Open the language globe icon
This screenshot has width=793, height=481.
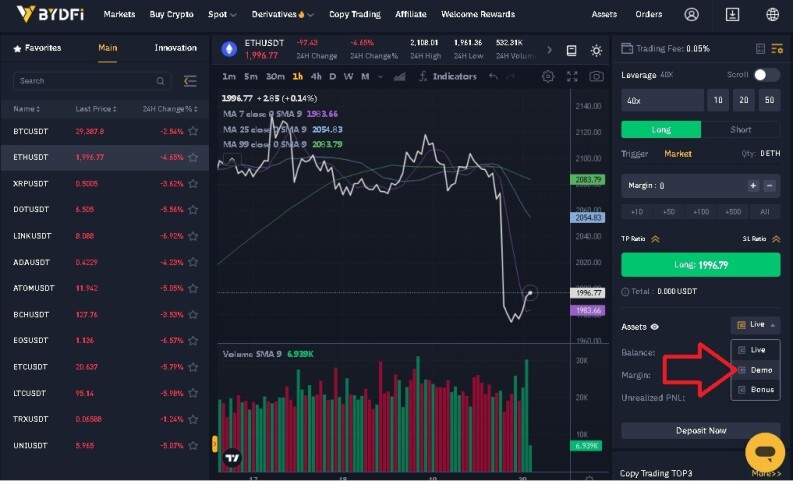[x=772, y=14]
